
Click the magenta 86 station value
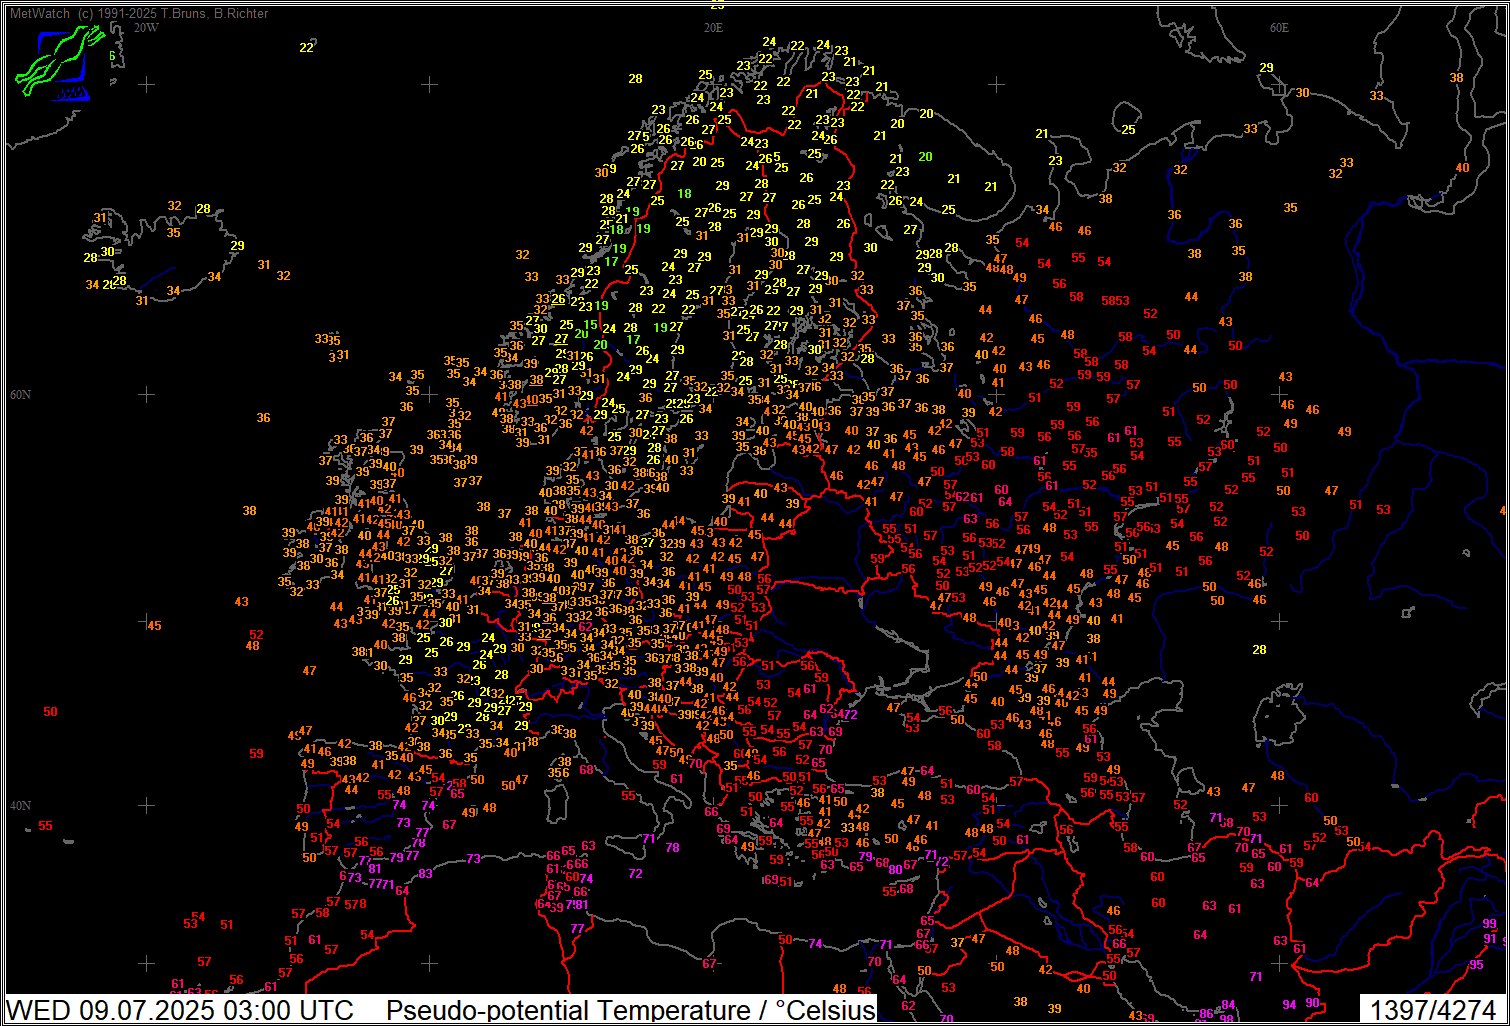pos(1207,1014)
